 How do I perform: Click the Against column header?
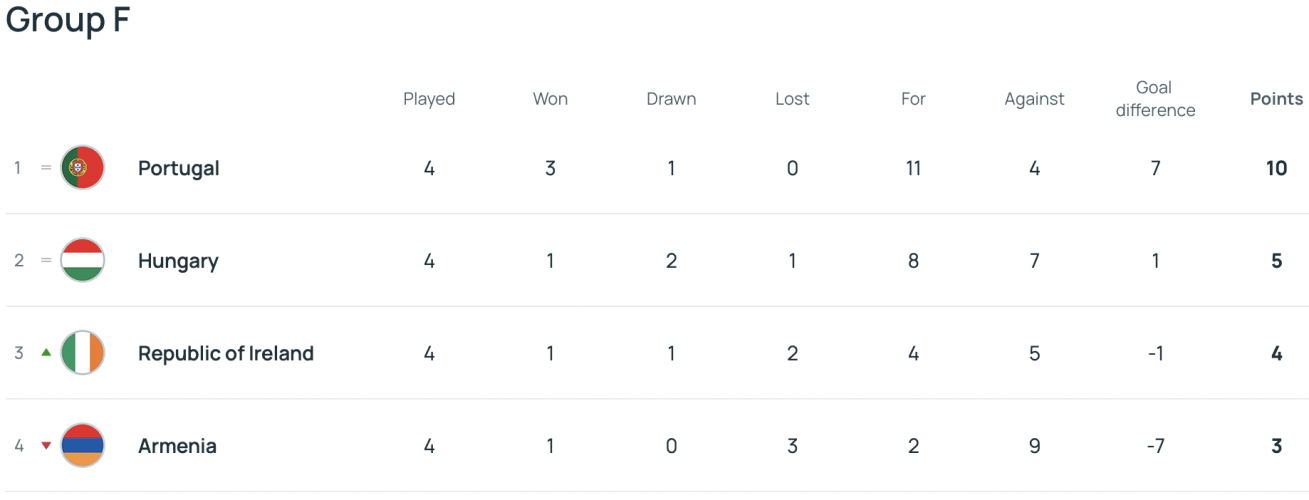tap(1034, 99)
